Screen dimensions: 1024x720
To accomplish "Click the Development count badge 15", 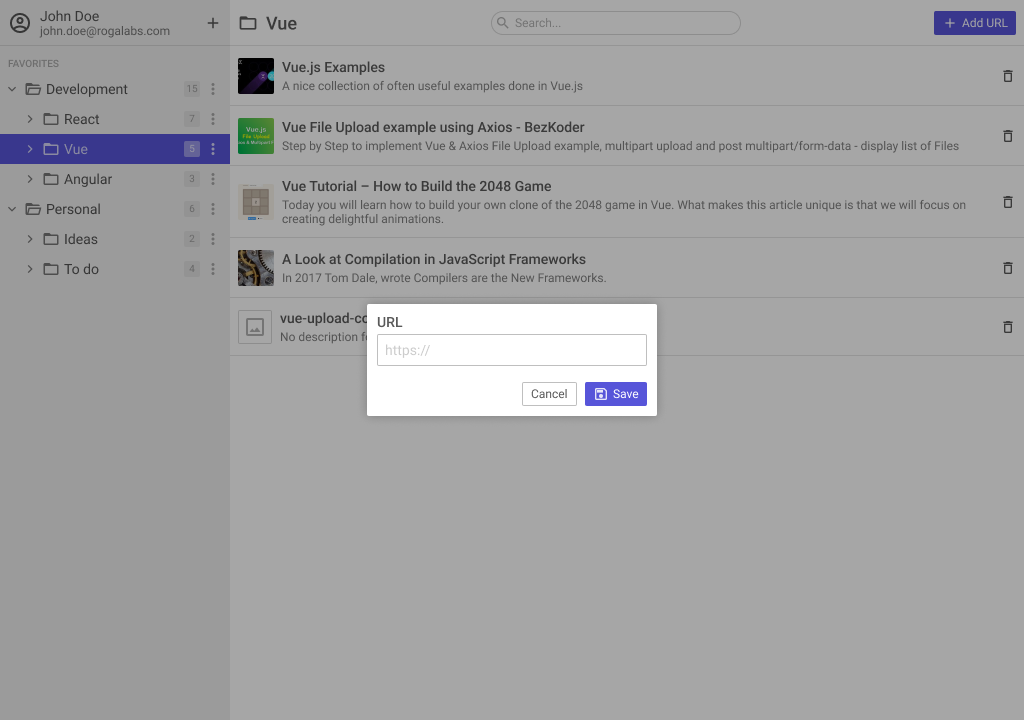I will tap(192, 89).
